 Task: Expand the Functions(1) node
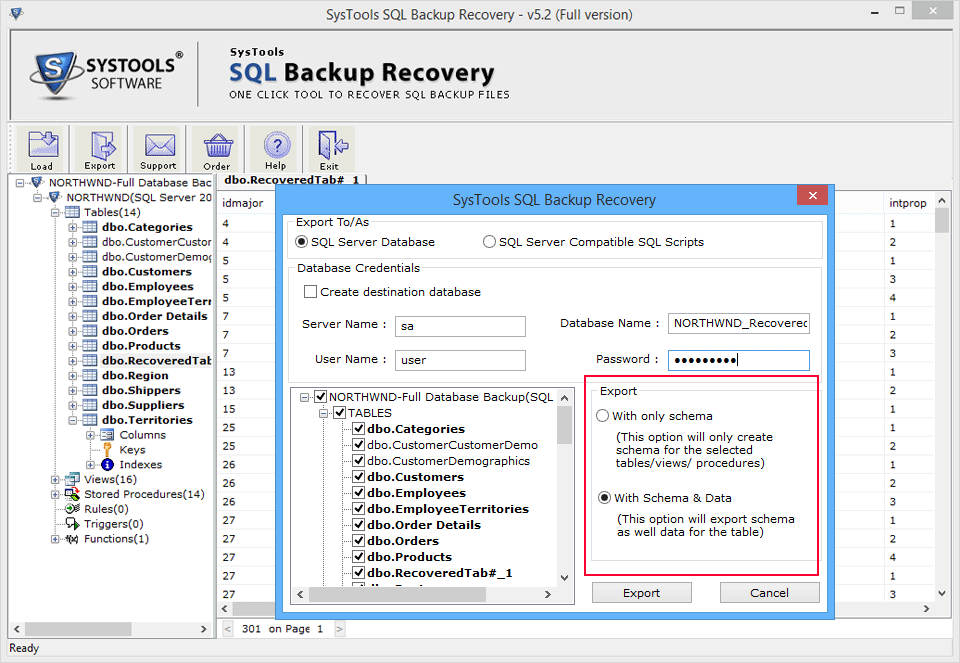(55, 539)
